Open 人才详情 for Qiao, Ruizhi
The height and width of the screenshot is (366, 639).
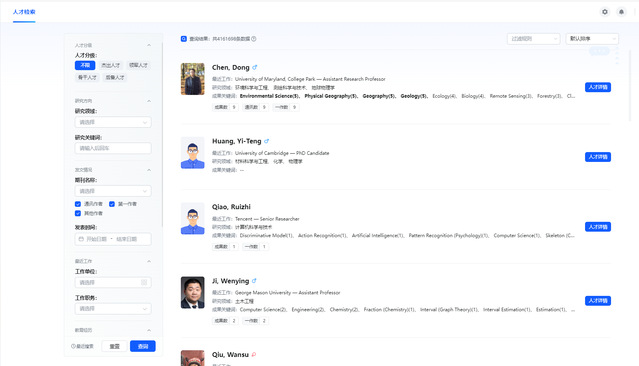pos(598,227)
